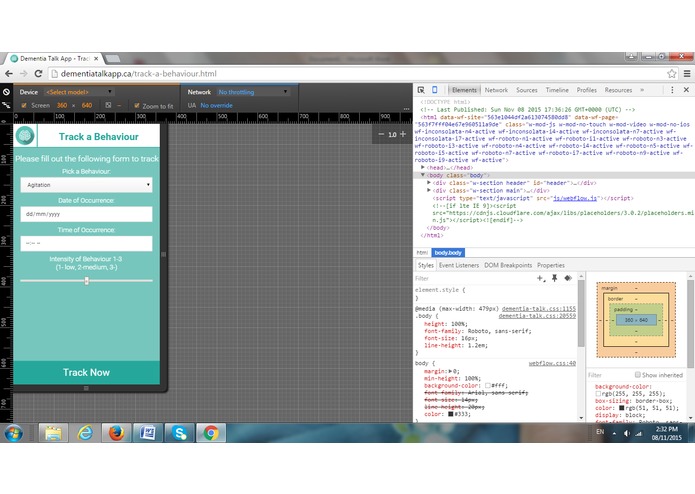Screen dimensions: 695x494
Task: Launch Firefox from taskbar
Action: [117, 432]
